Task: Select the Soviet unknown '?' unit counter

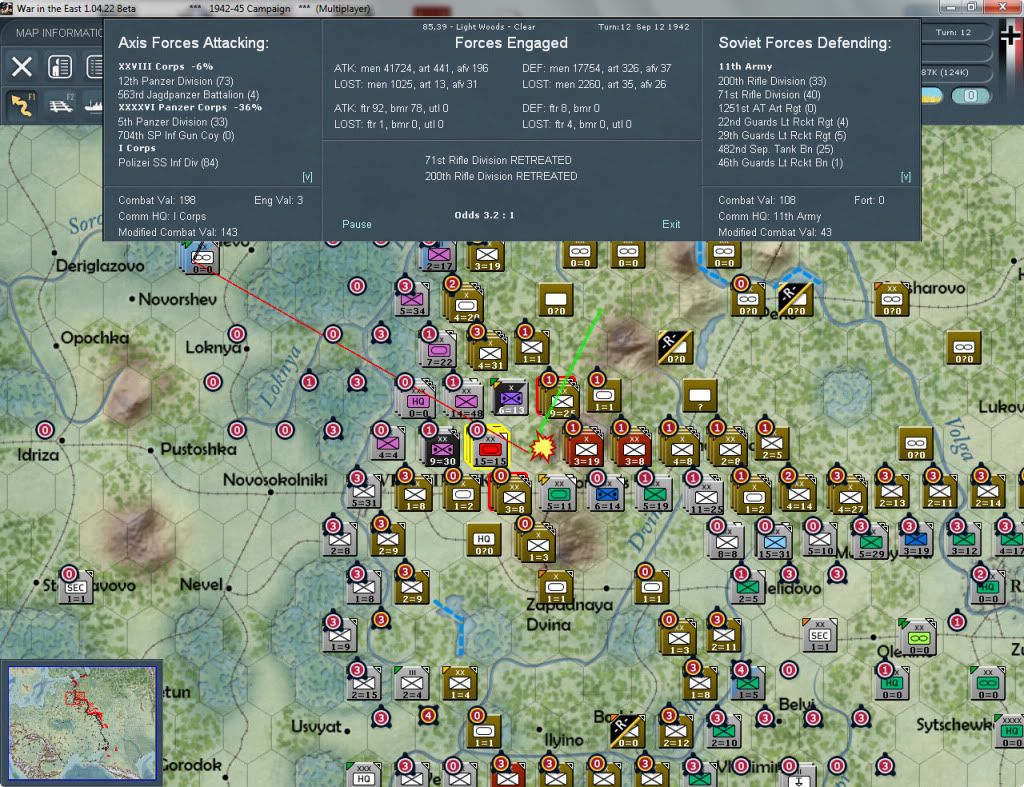Action: 699,396
